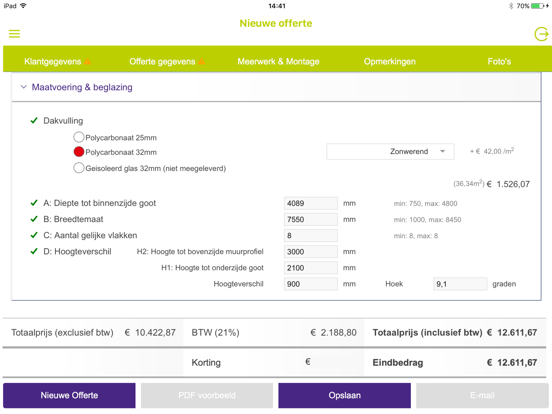
Task: Edit the Aantal gelijke vlakken field
Action: tap(311, 236)
